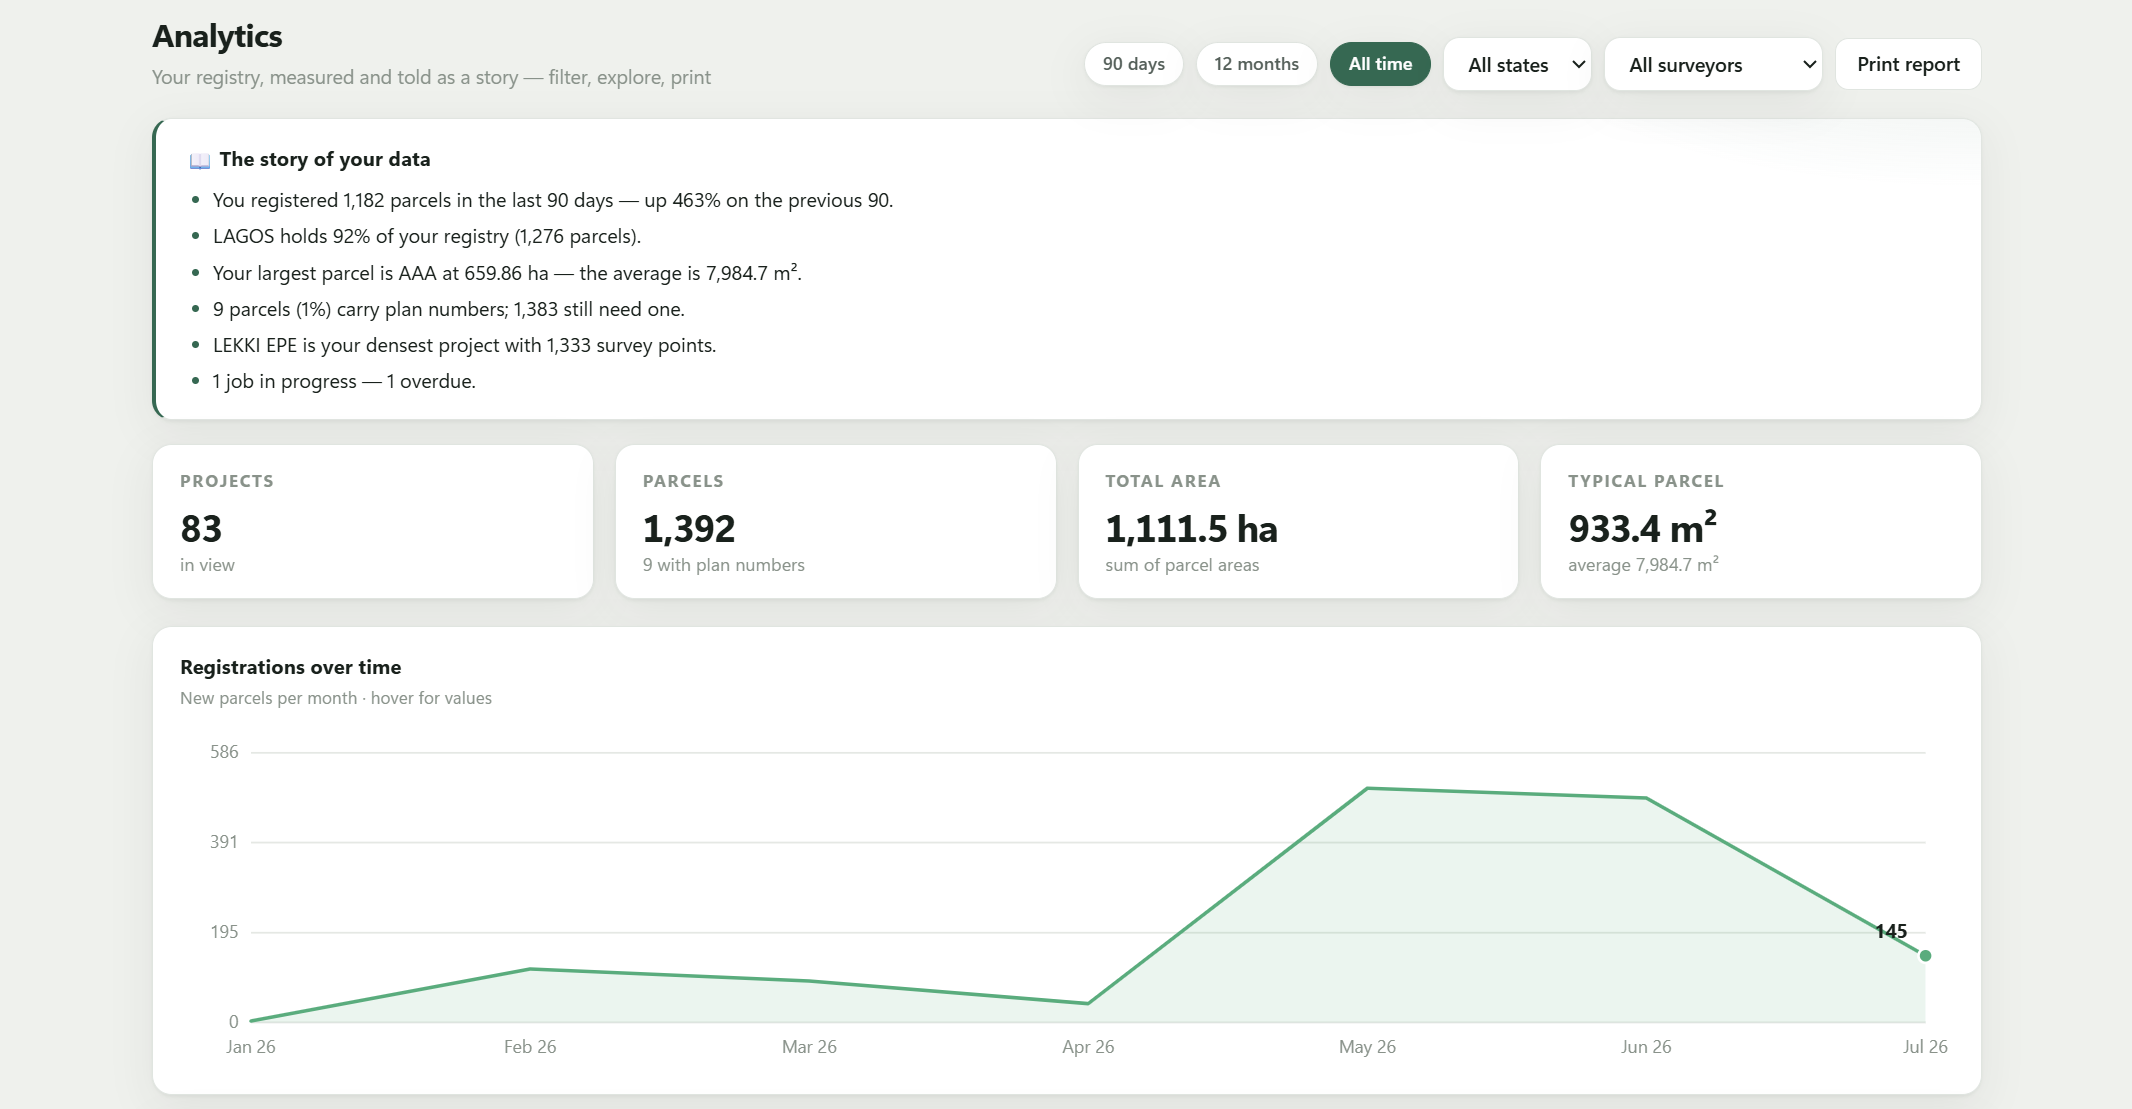Click the 1,182 parcels registered story line
This screenshot has height=1109, width=2132.
tap(552, 200)
